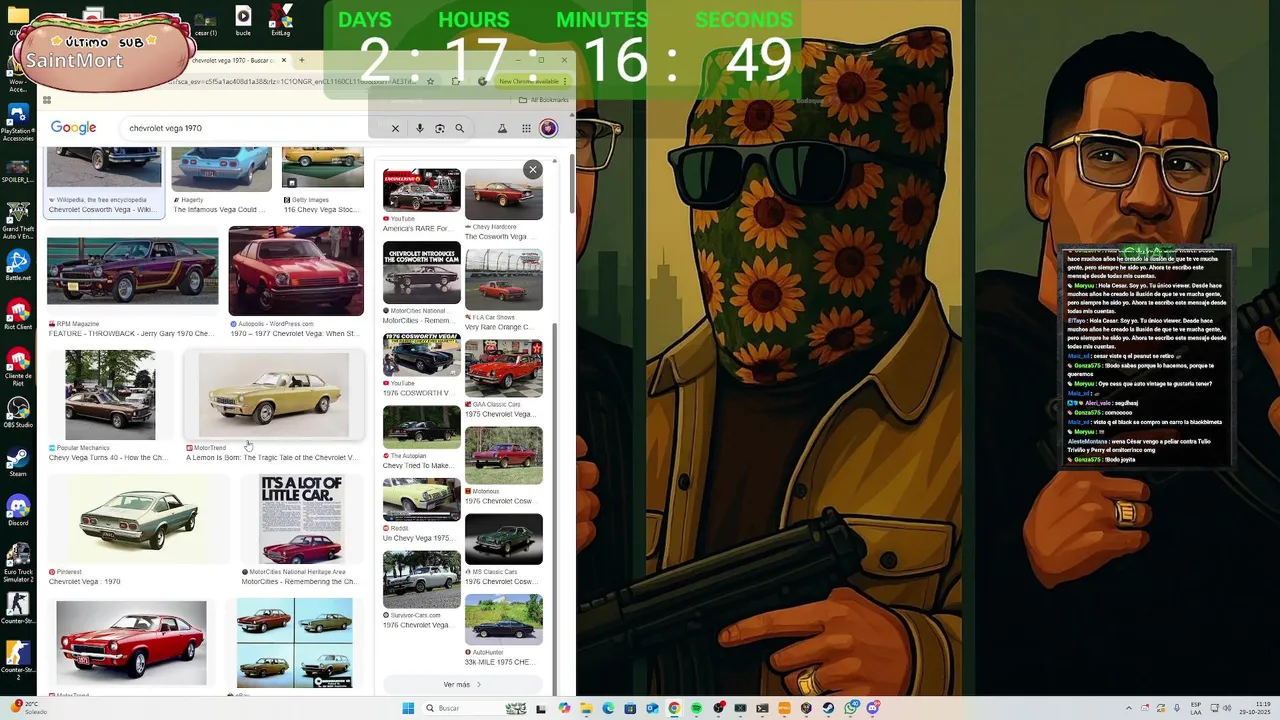1280x720 pixels.
Task: Close the 'chevrolet vega 1970' tab
Action: [284, 60]
